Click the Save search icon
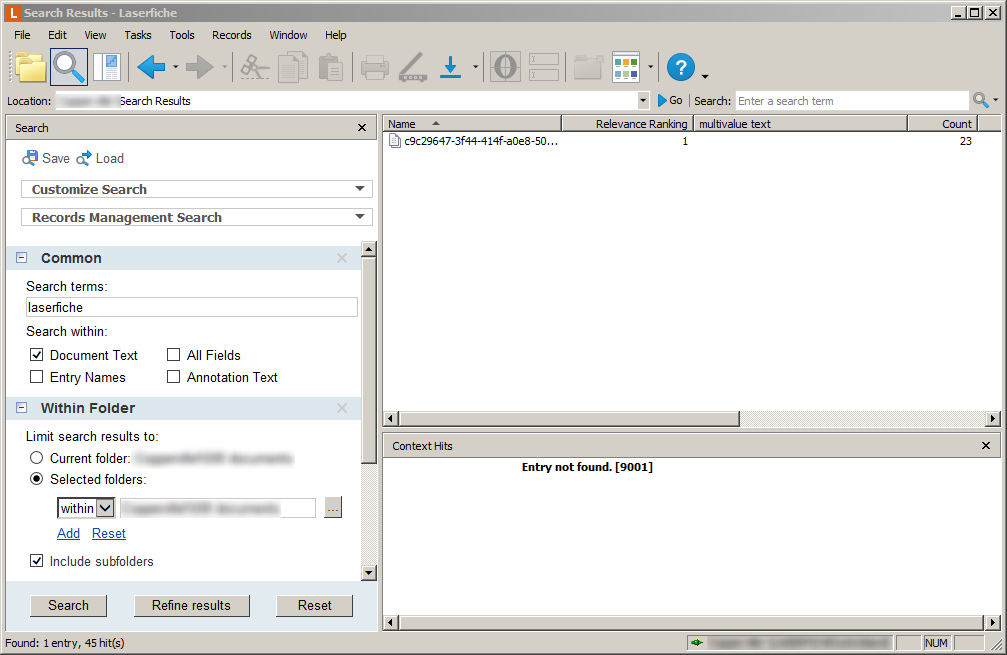This screenshot has height=655, width=1007. (30, 158)
